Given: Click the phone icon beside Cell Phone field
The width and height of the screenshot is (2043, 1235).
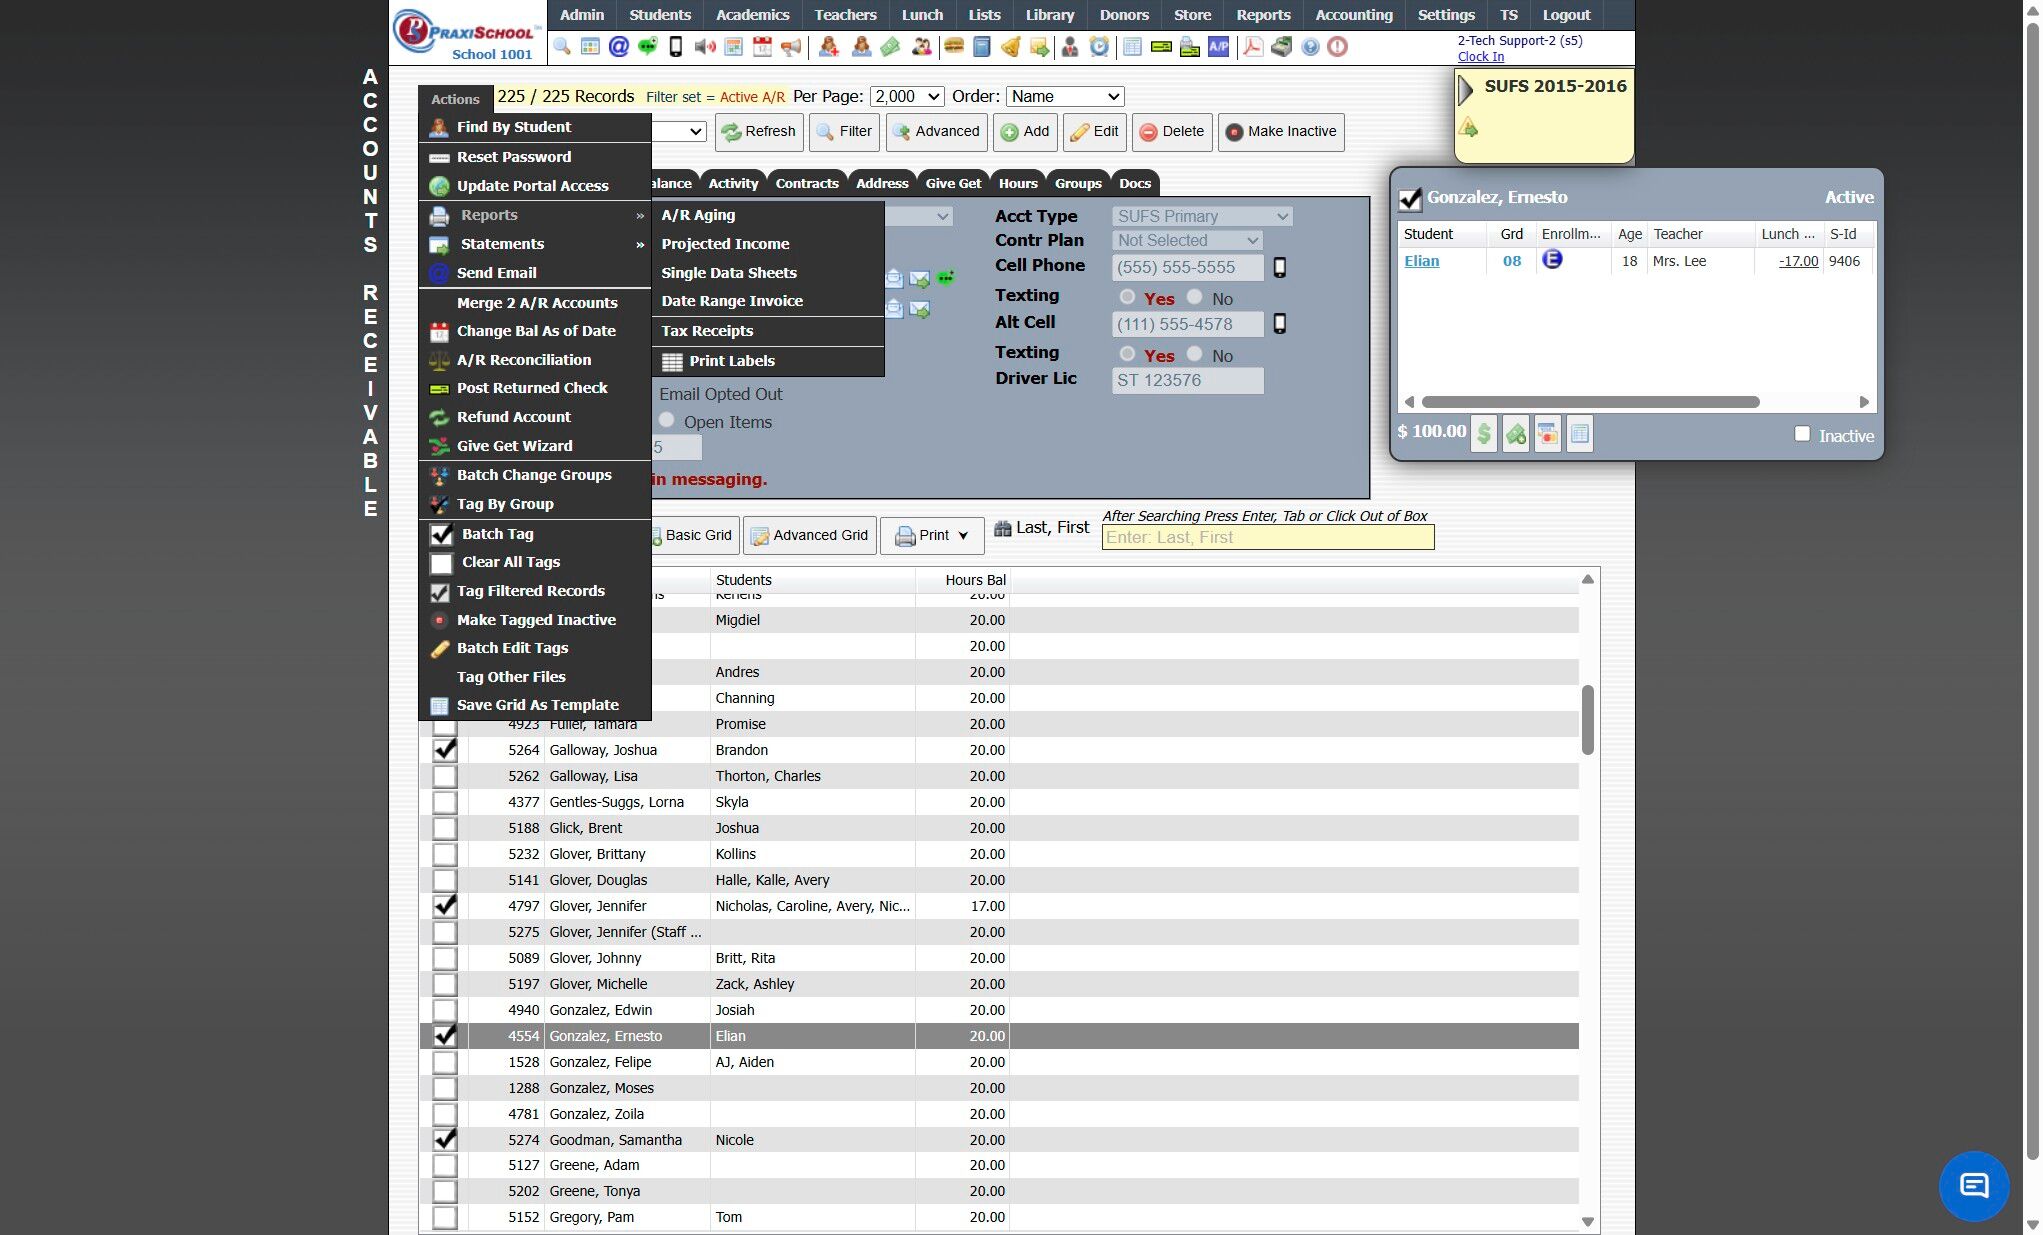Looking at the screenshot, I should (x=1279, y=268).
